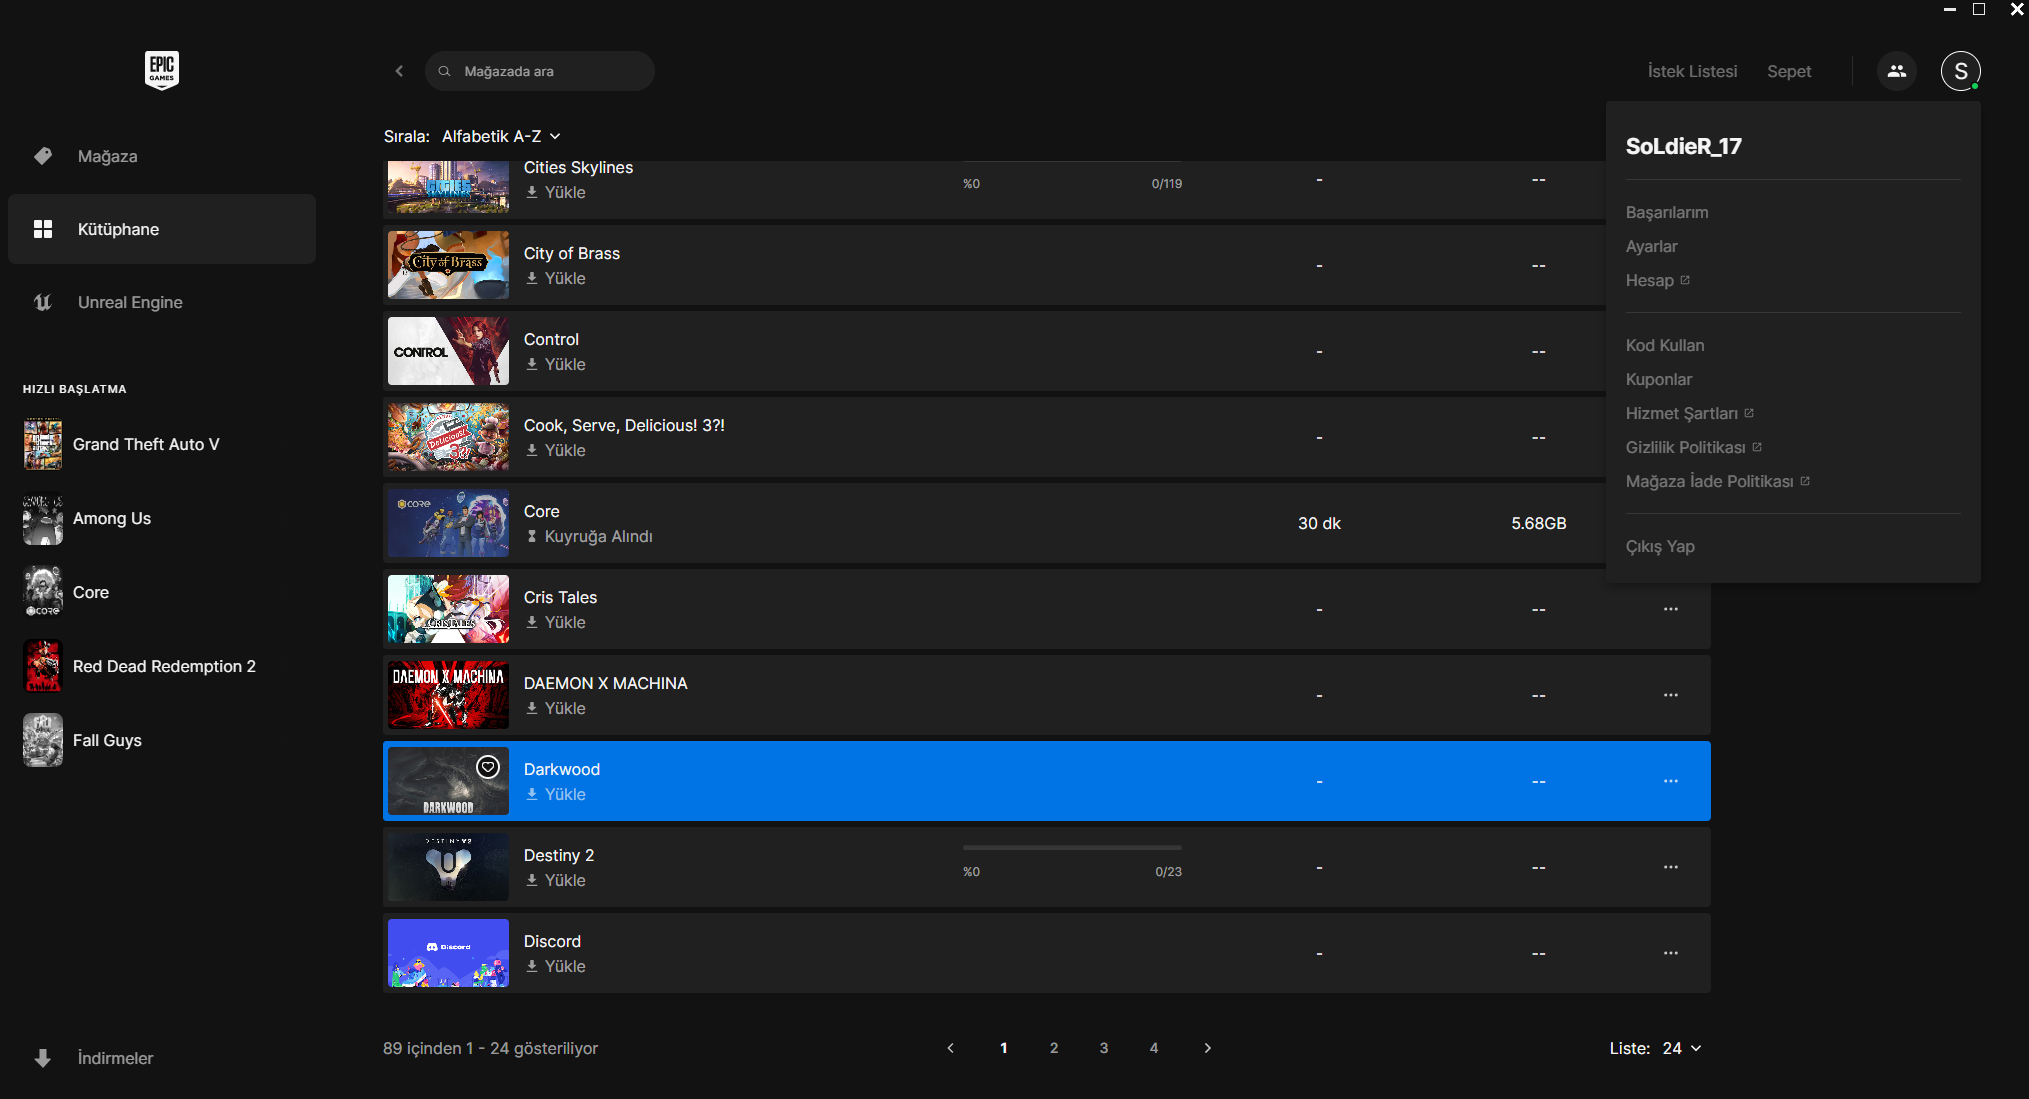
Task: Open City of Brass thumbnail
Action: [448, 265]
